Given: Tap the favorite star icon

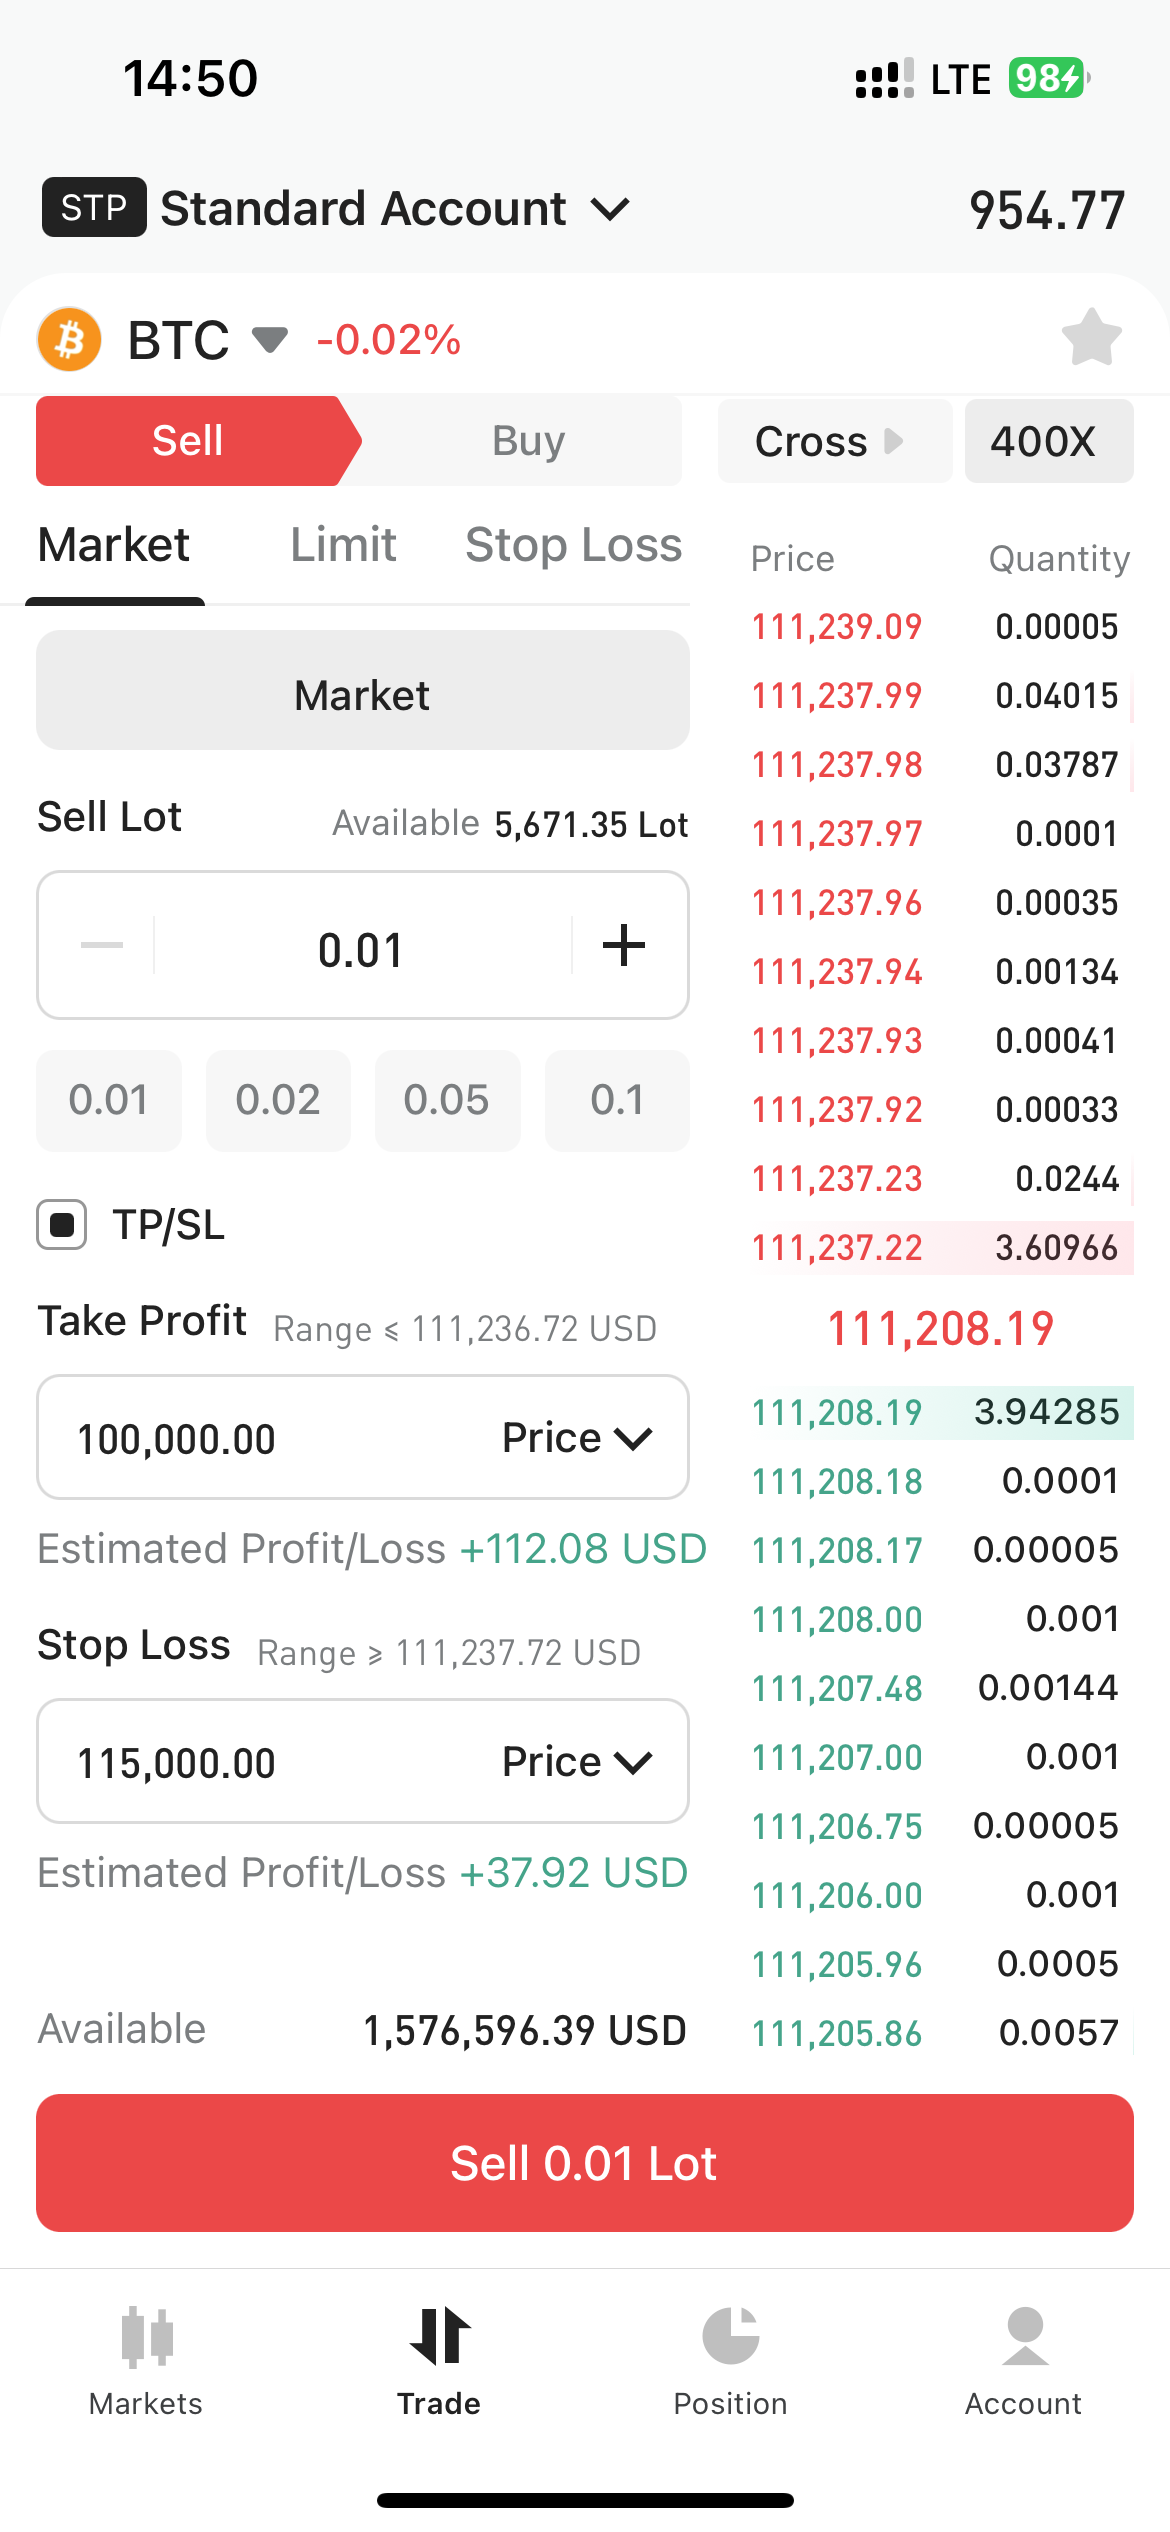Looking at the screenshot, I should (x=1091, y=338).
